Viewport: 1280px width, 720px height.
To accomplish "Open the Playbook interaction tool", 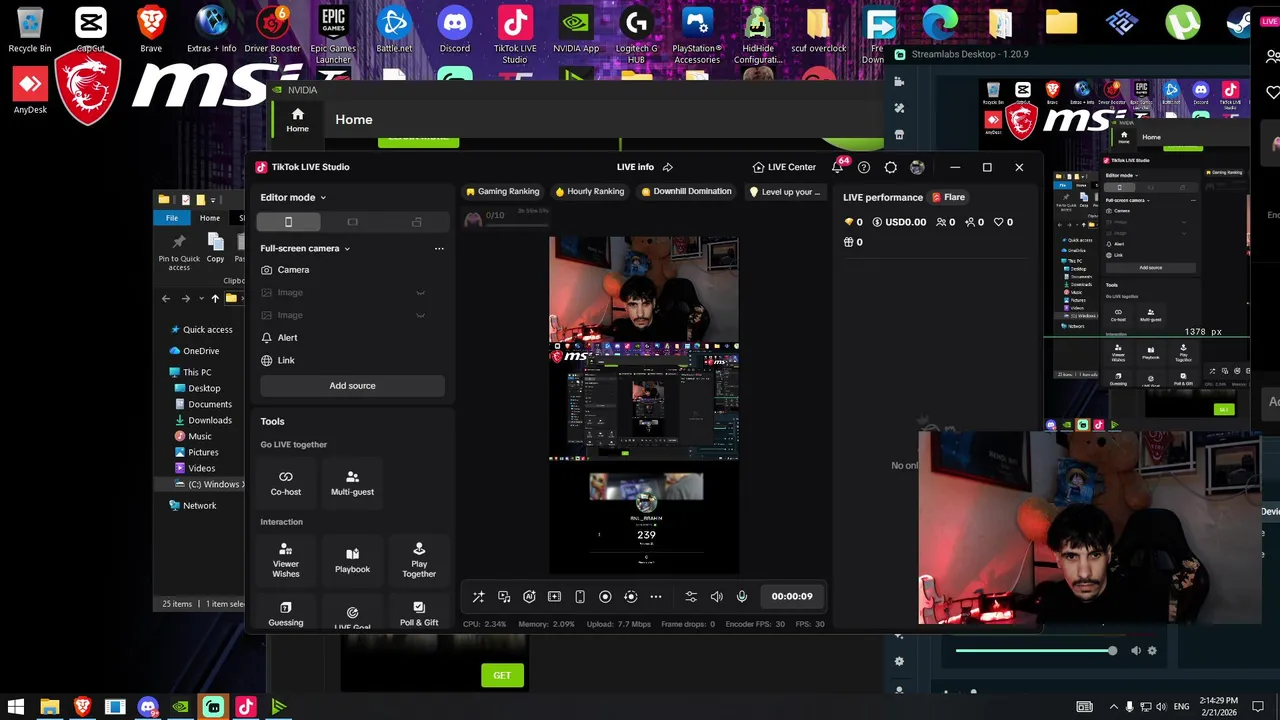I will [352, 560].
